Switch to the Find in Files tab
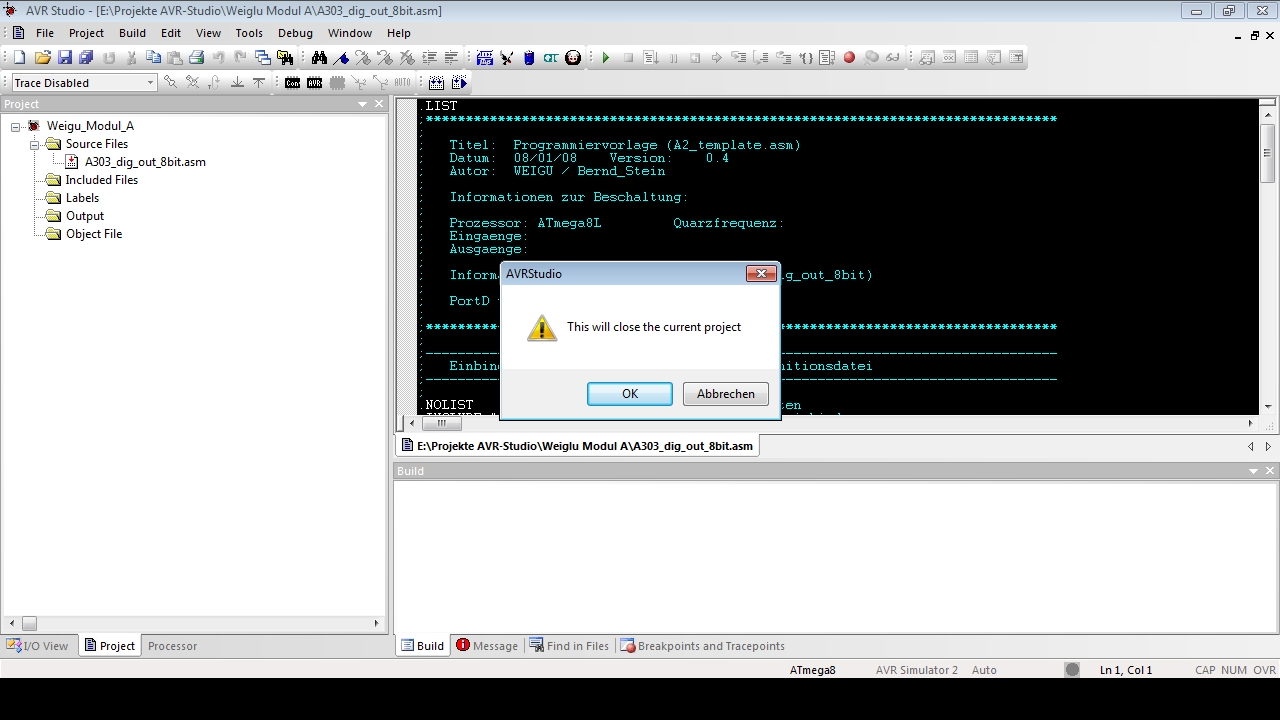The width and height of the screenshot is (1280, 720). point(569,646)
